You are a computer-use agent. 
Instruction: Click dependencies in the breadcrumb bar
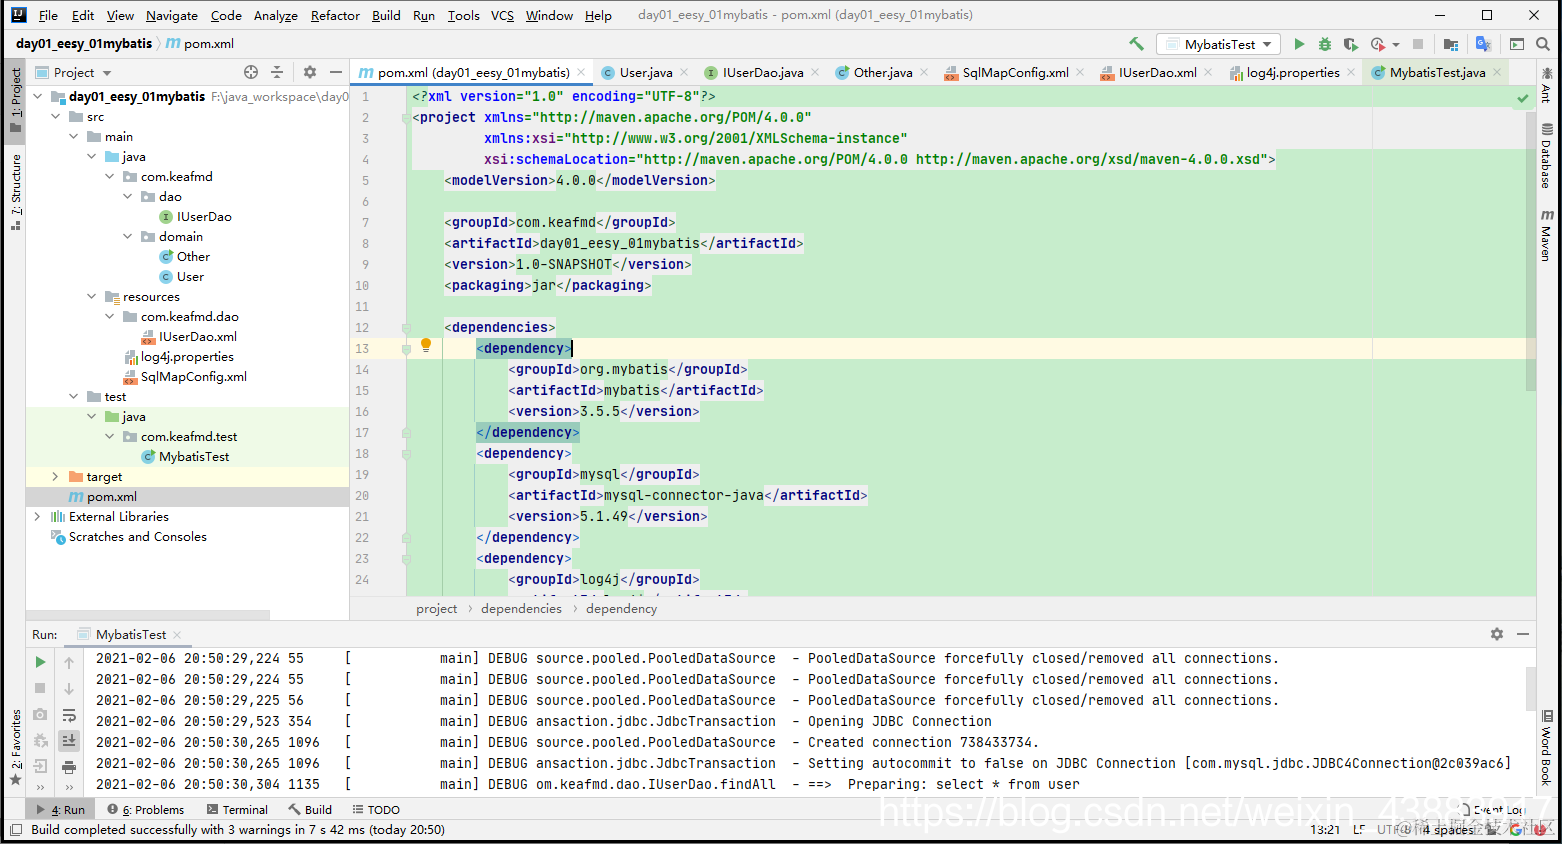(521, 608)
